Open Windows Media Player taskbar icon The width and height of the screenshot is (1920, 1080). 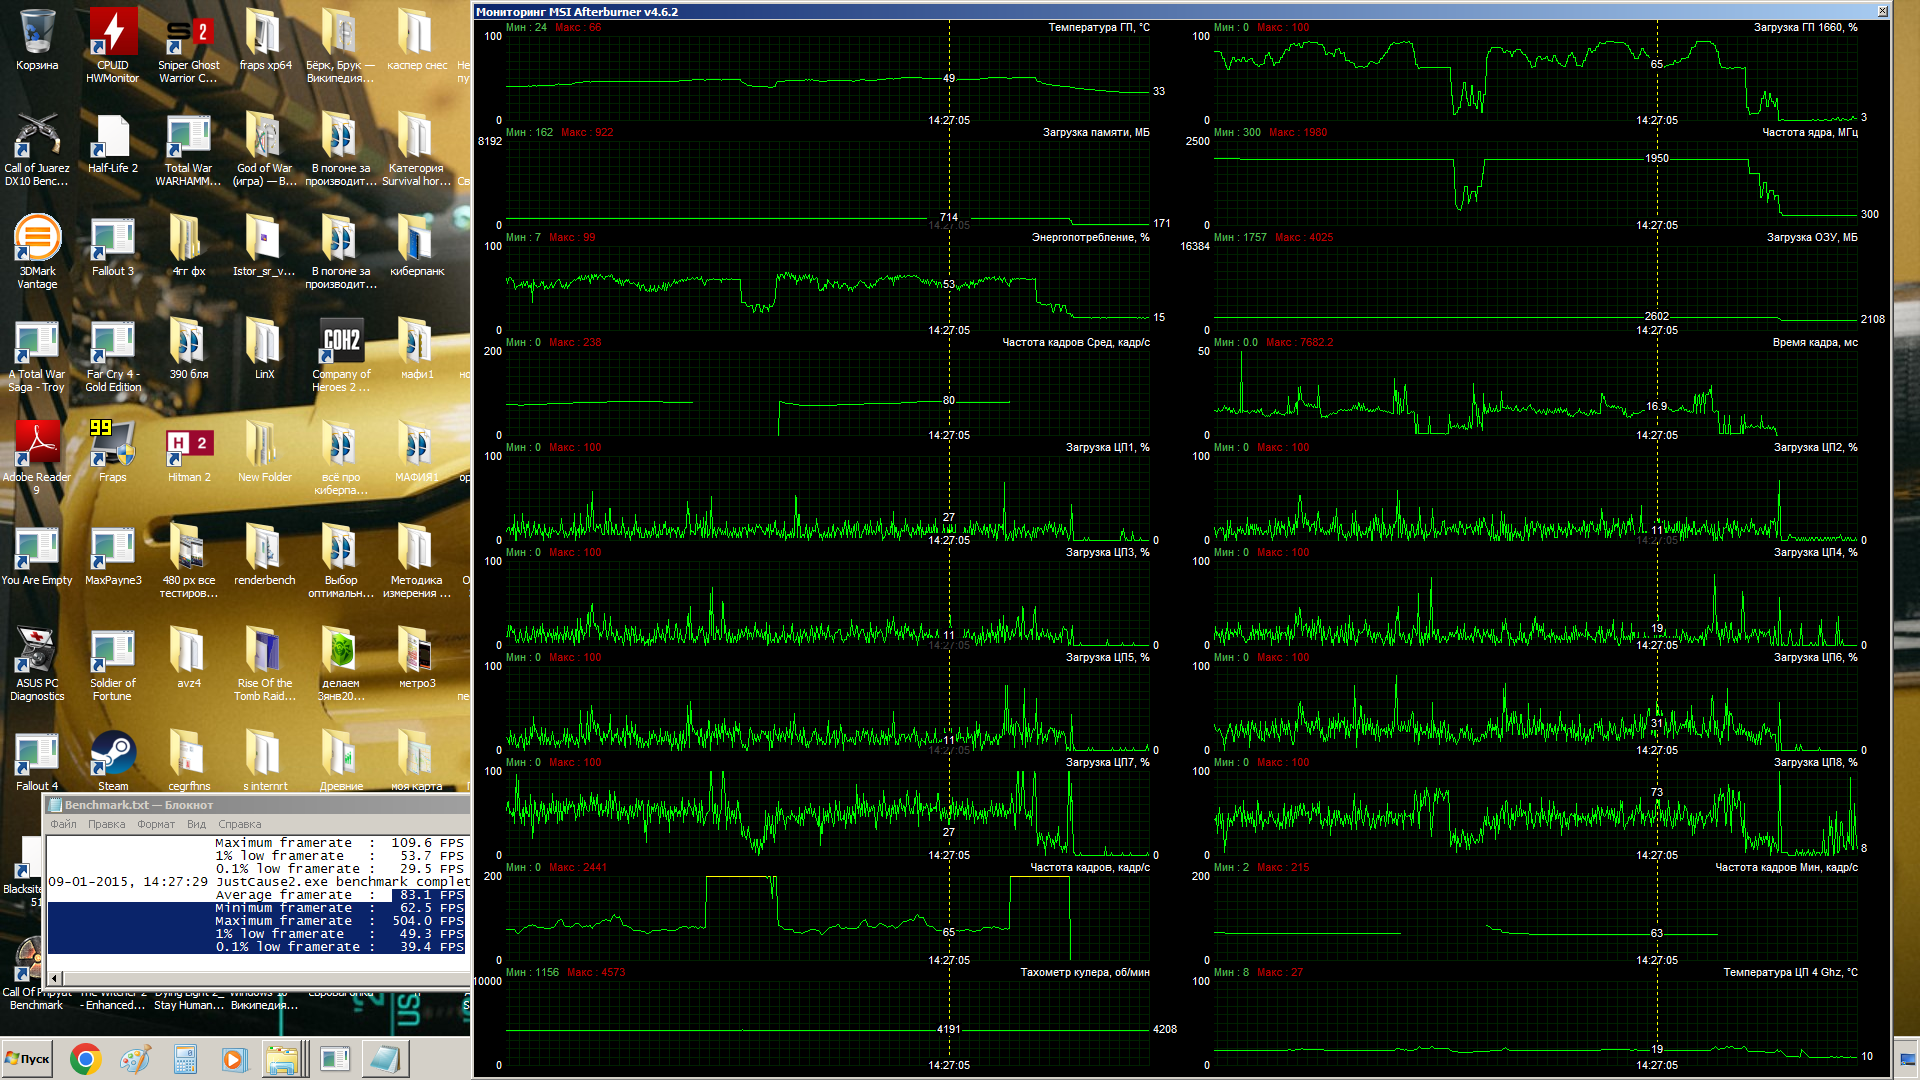click(x=234, y=1059)
